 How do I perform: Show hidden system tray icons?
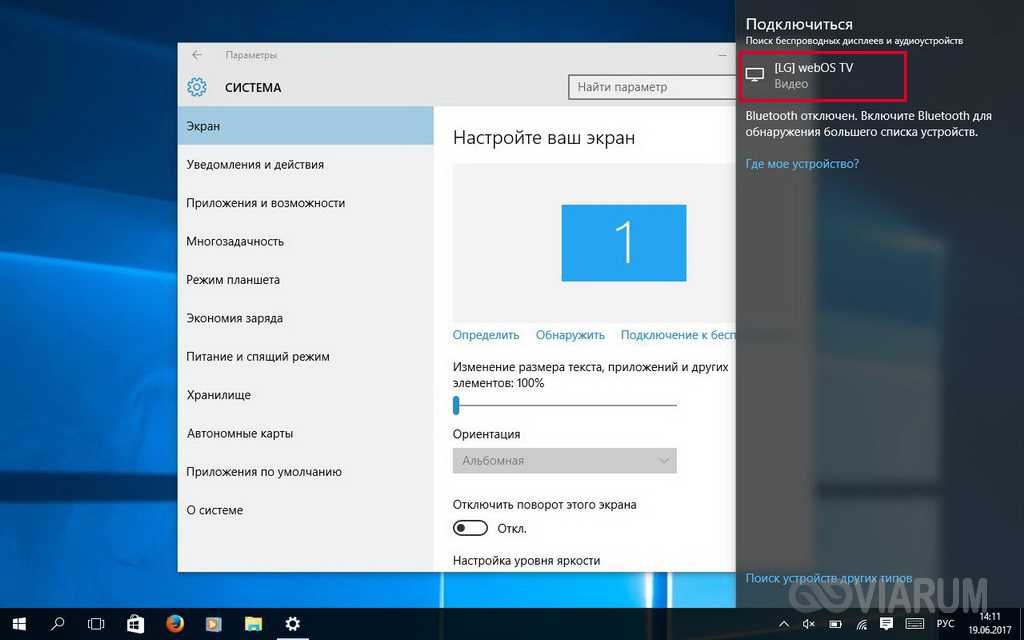point(785,624)
